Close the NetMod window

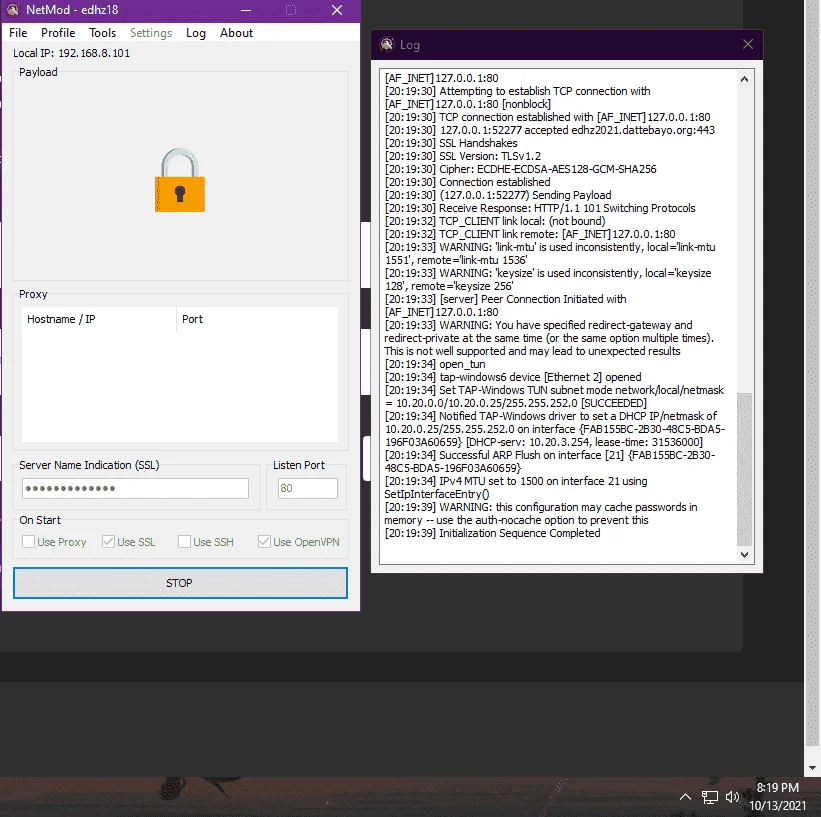(337, 10)
